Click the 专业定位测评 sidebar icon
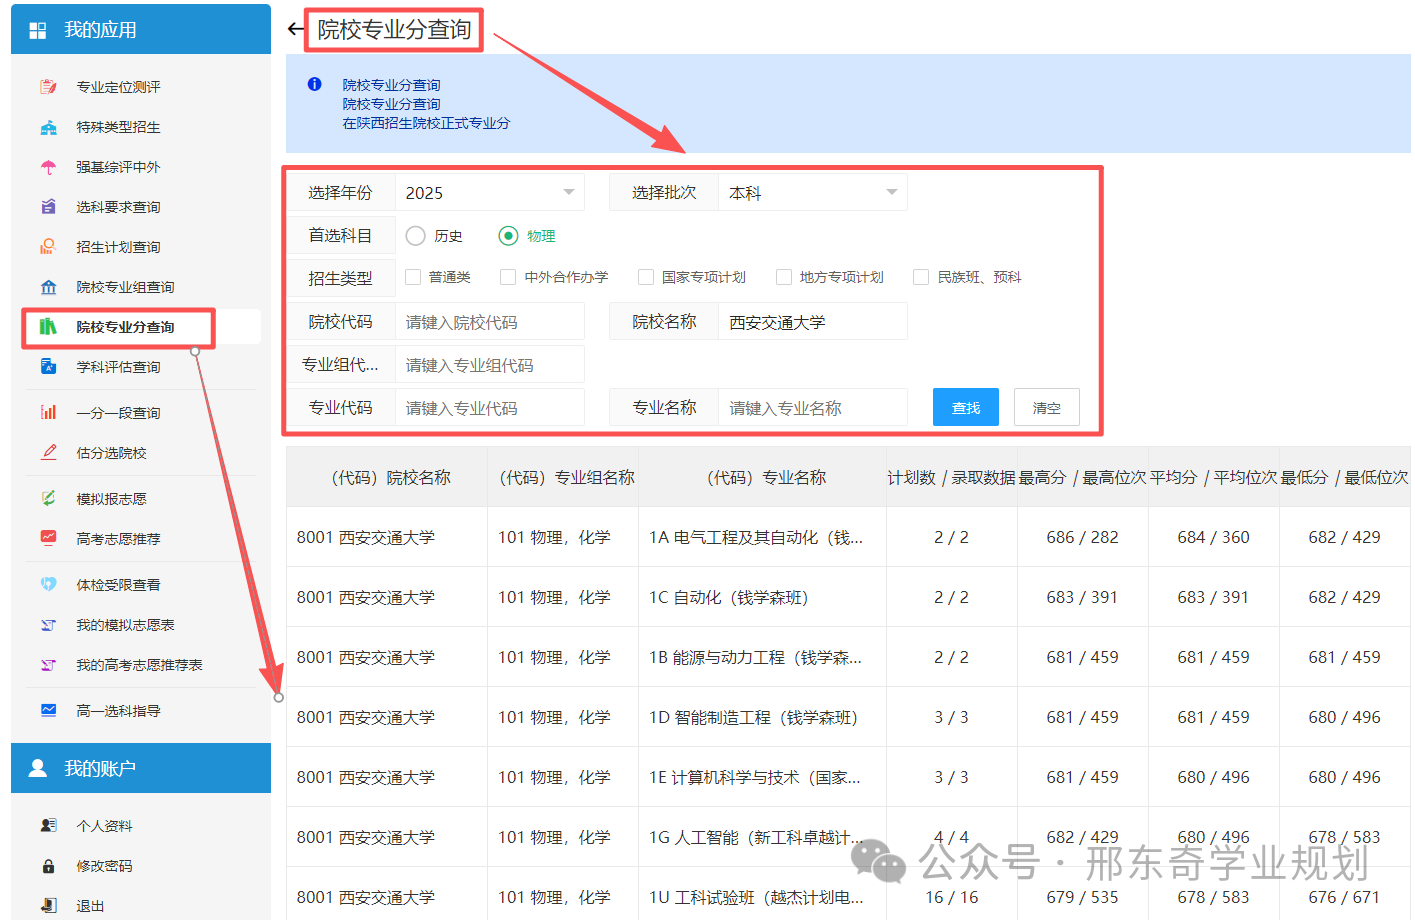Viewport: 1415px width, 920px height. point(48,87)
